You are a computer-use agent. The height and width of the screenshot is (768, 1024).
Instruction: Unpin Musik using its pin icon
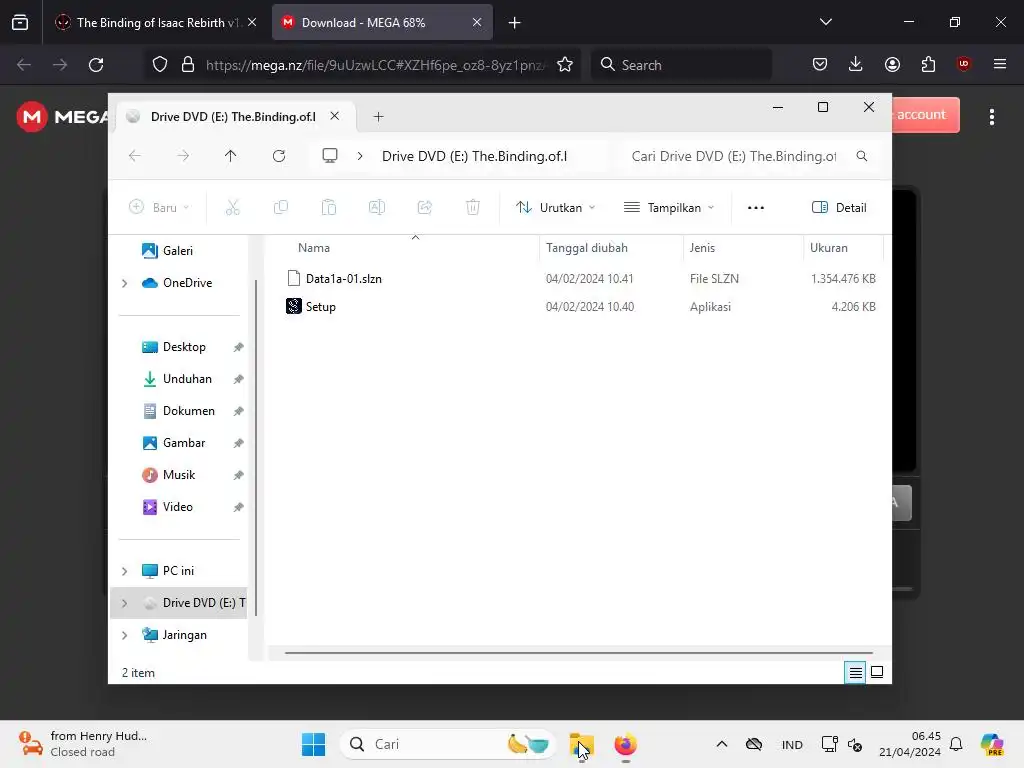tap(238, 475)
